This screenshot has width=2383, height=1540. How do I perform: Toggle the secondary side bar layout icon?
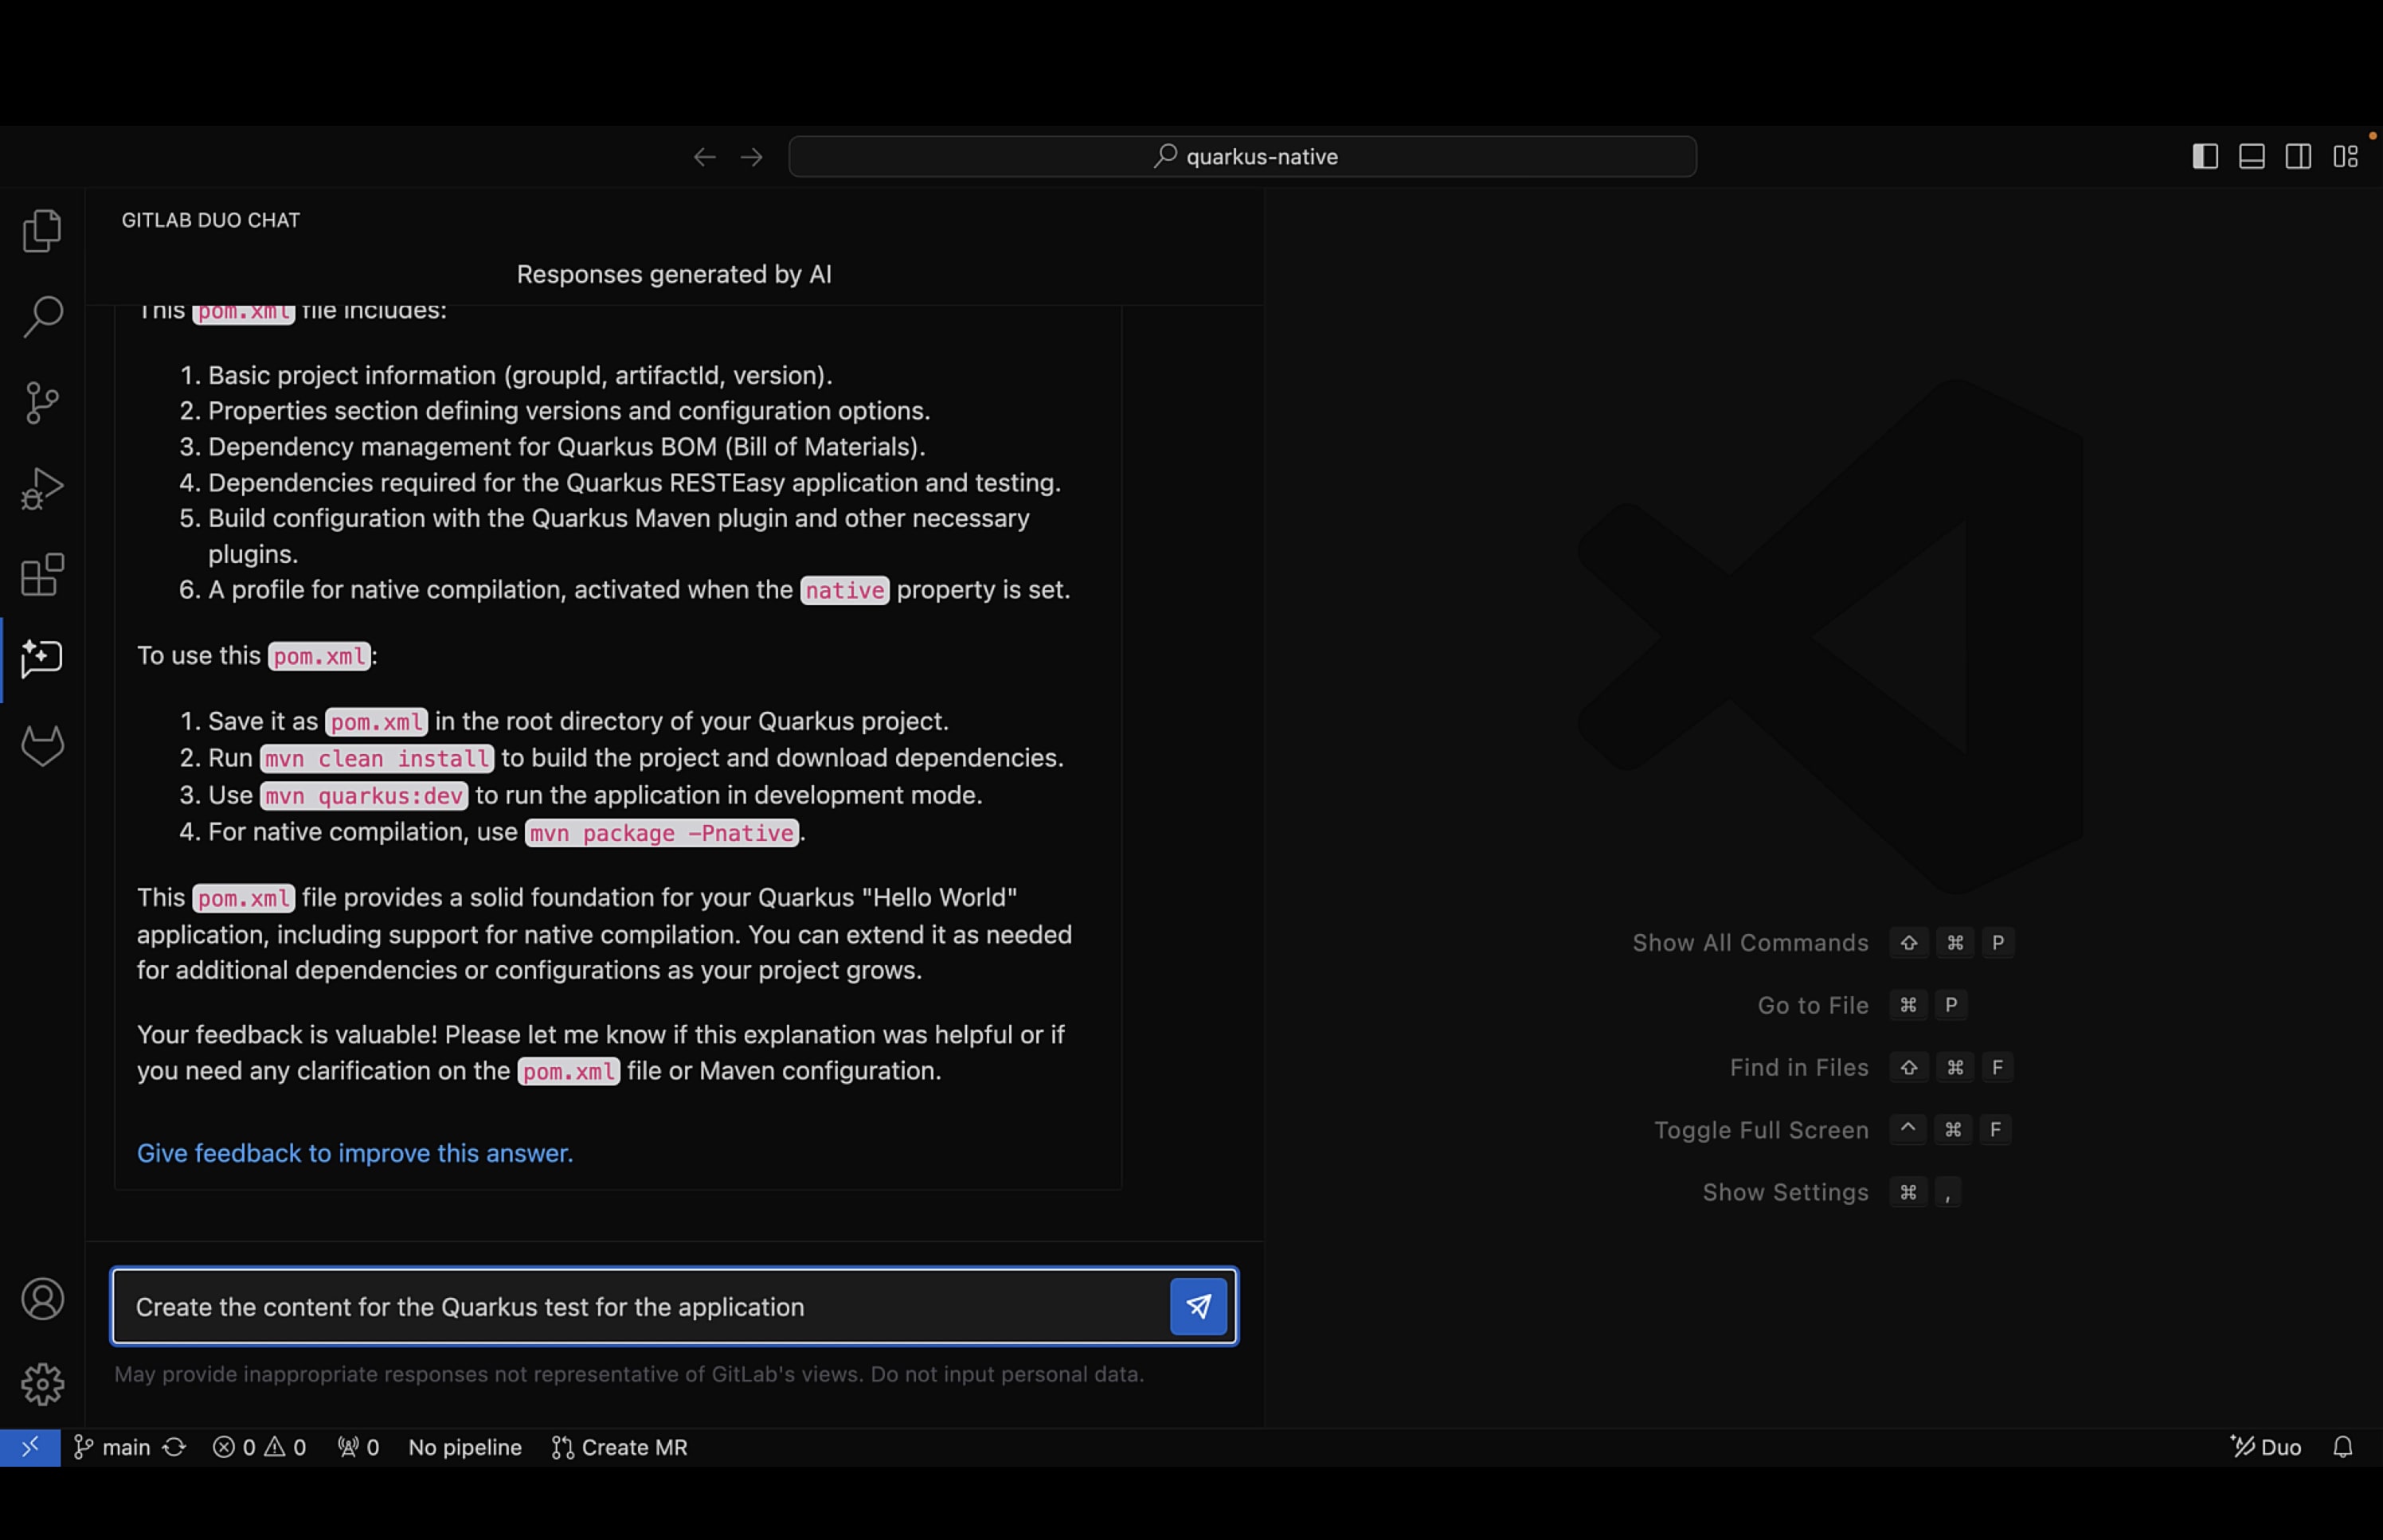pyautogui.click(x=2298, y=157)
